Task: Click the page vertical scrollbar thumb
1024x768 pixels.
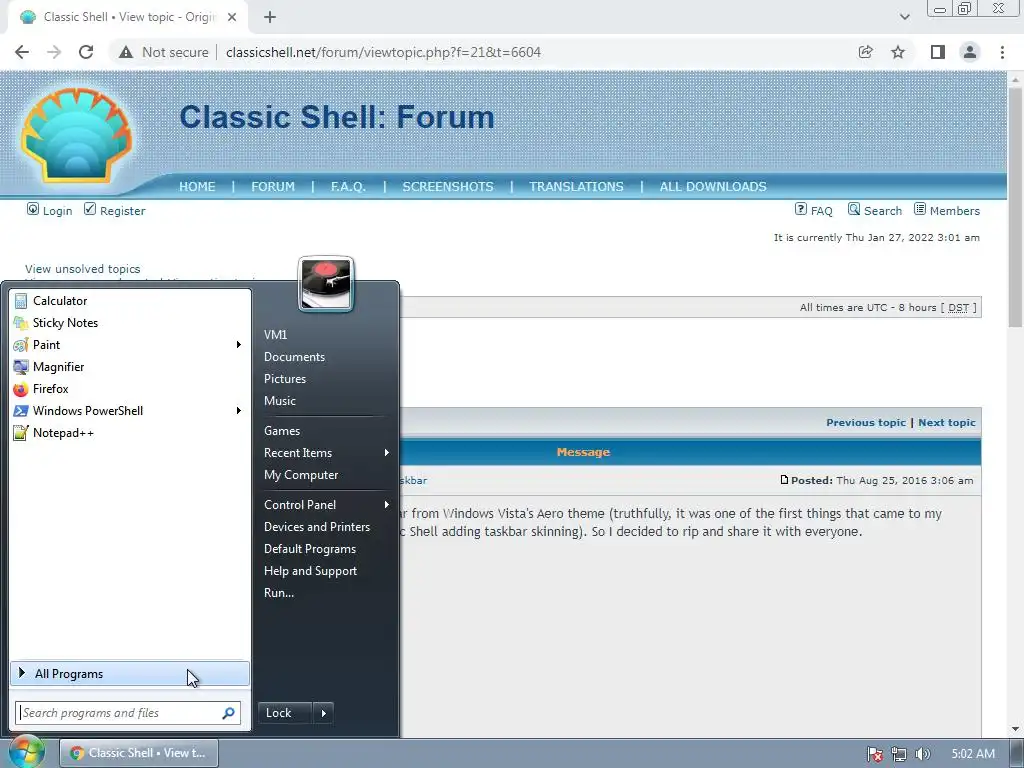Action: (1015, 206)
